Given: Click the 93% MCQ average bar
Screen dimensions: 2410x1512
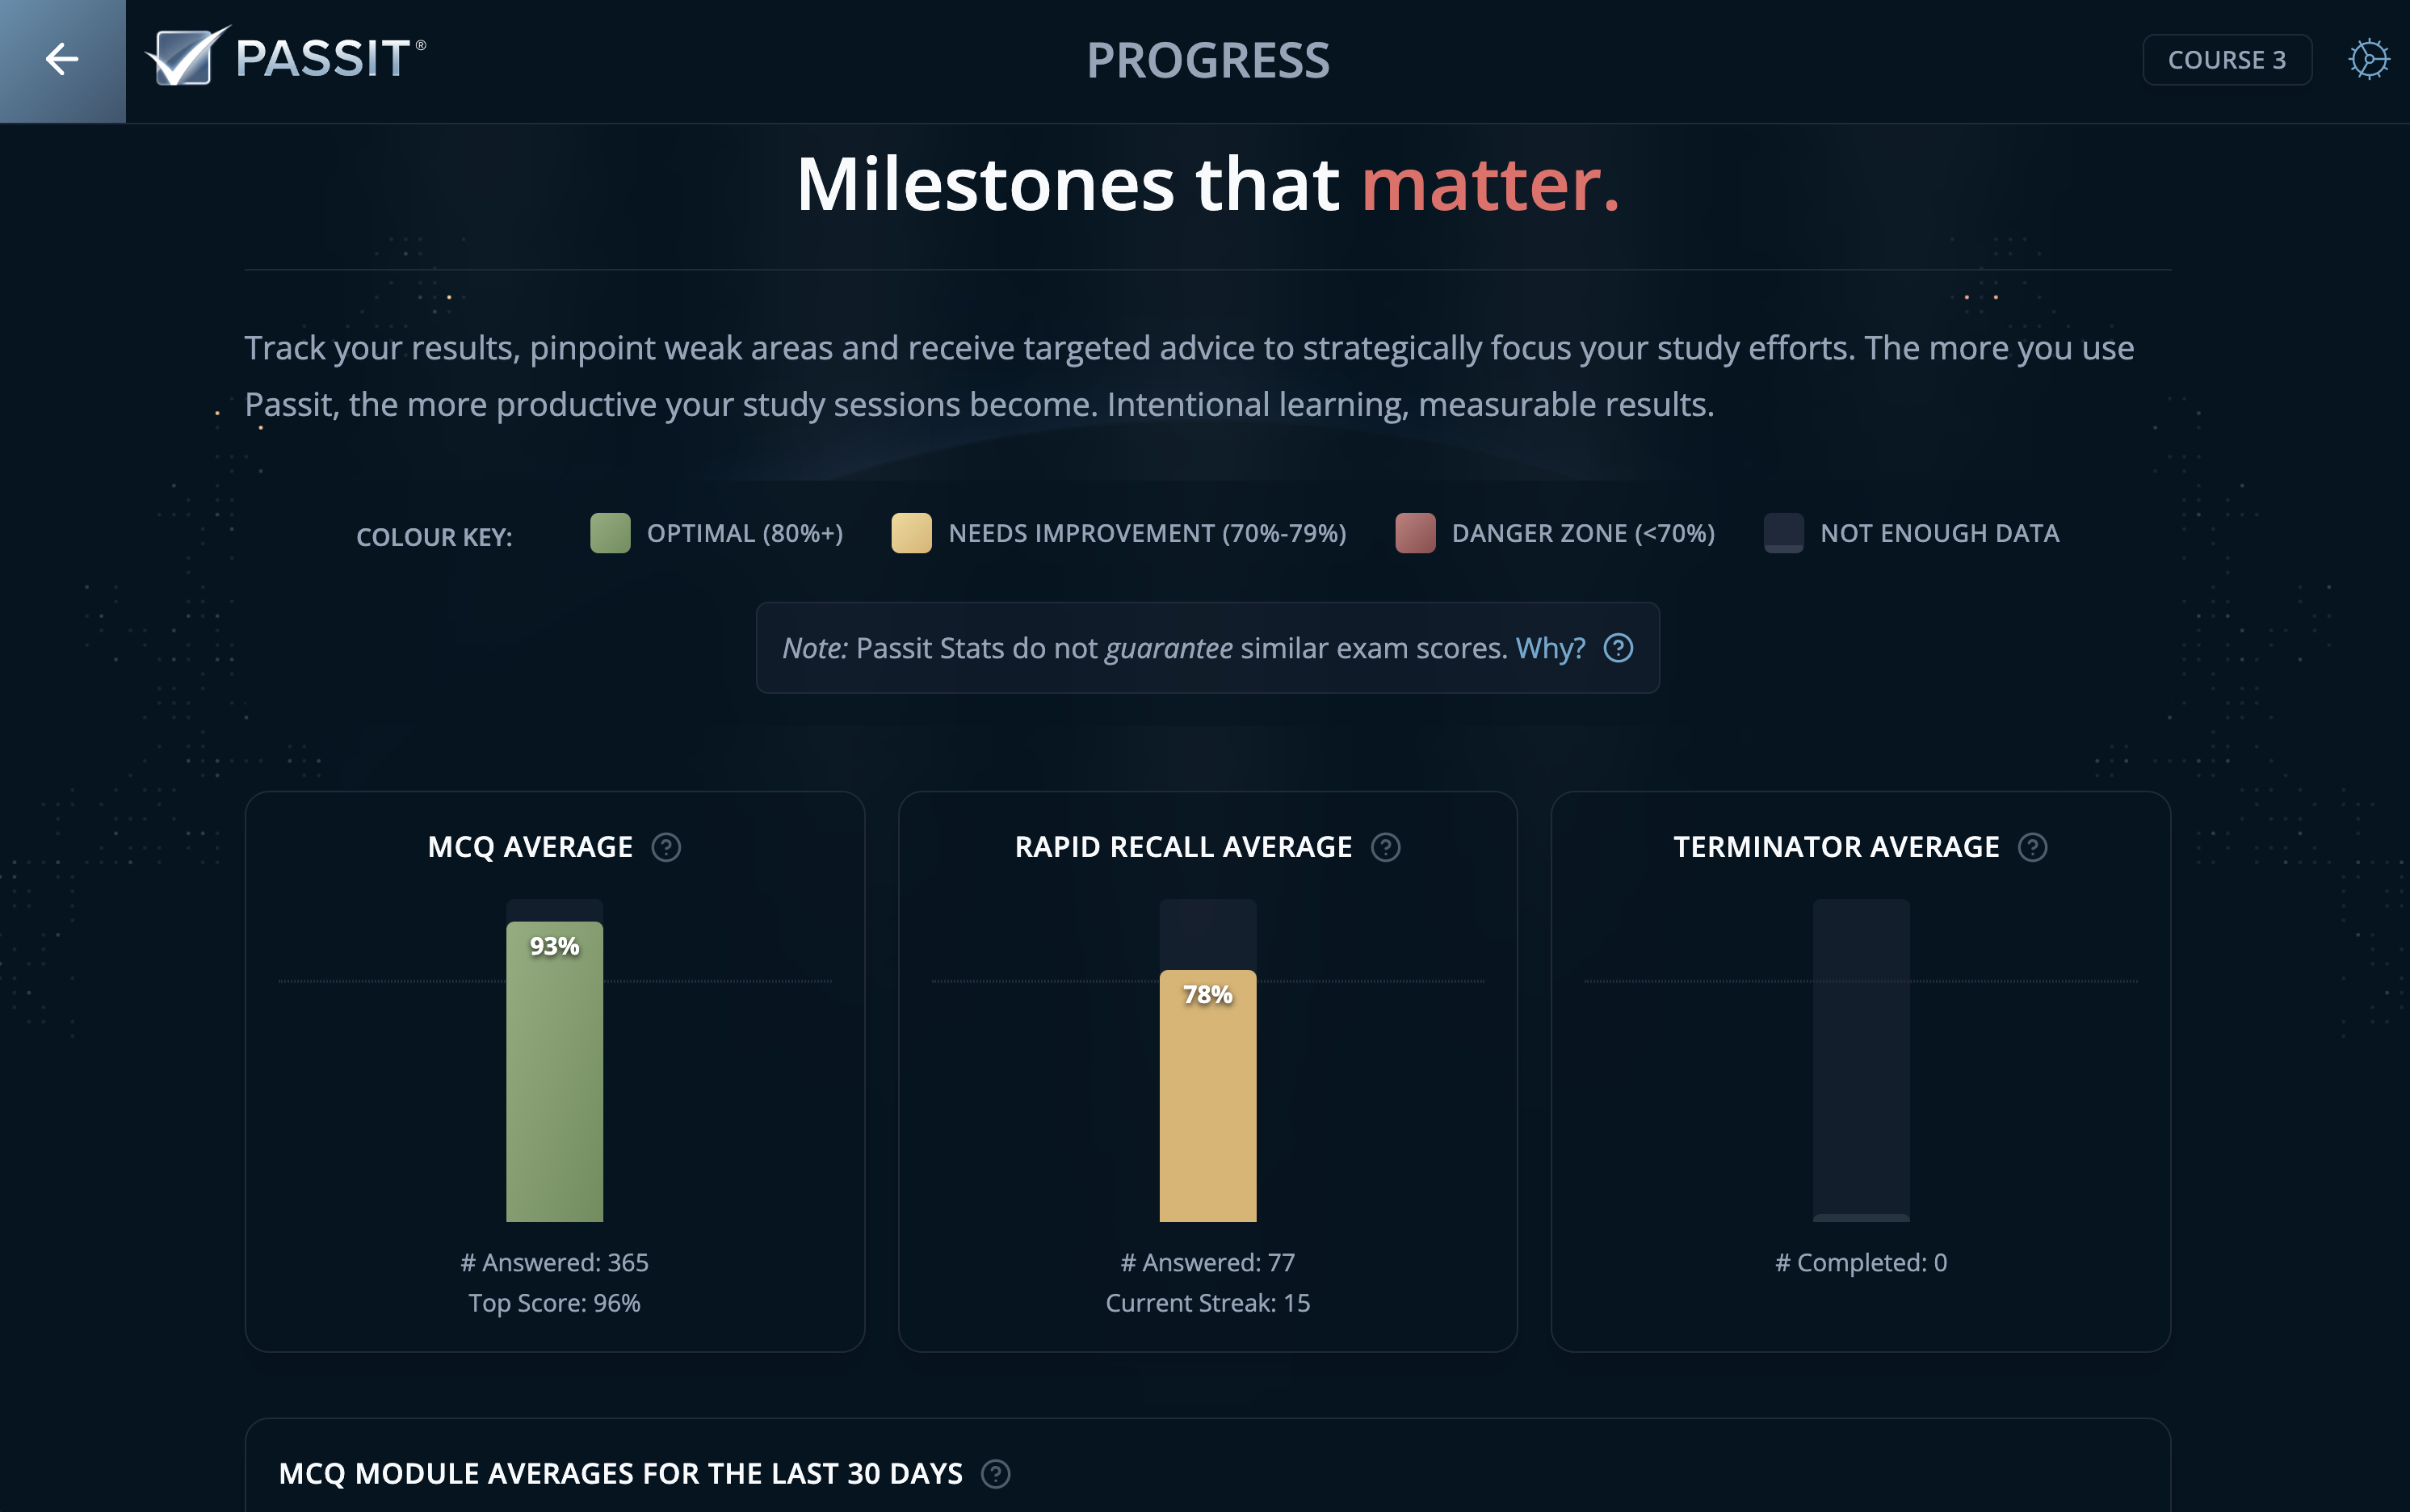Looking at the screenshot, I should [554, 1072].
